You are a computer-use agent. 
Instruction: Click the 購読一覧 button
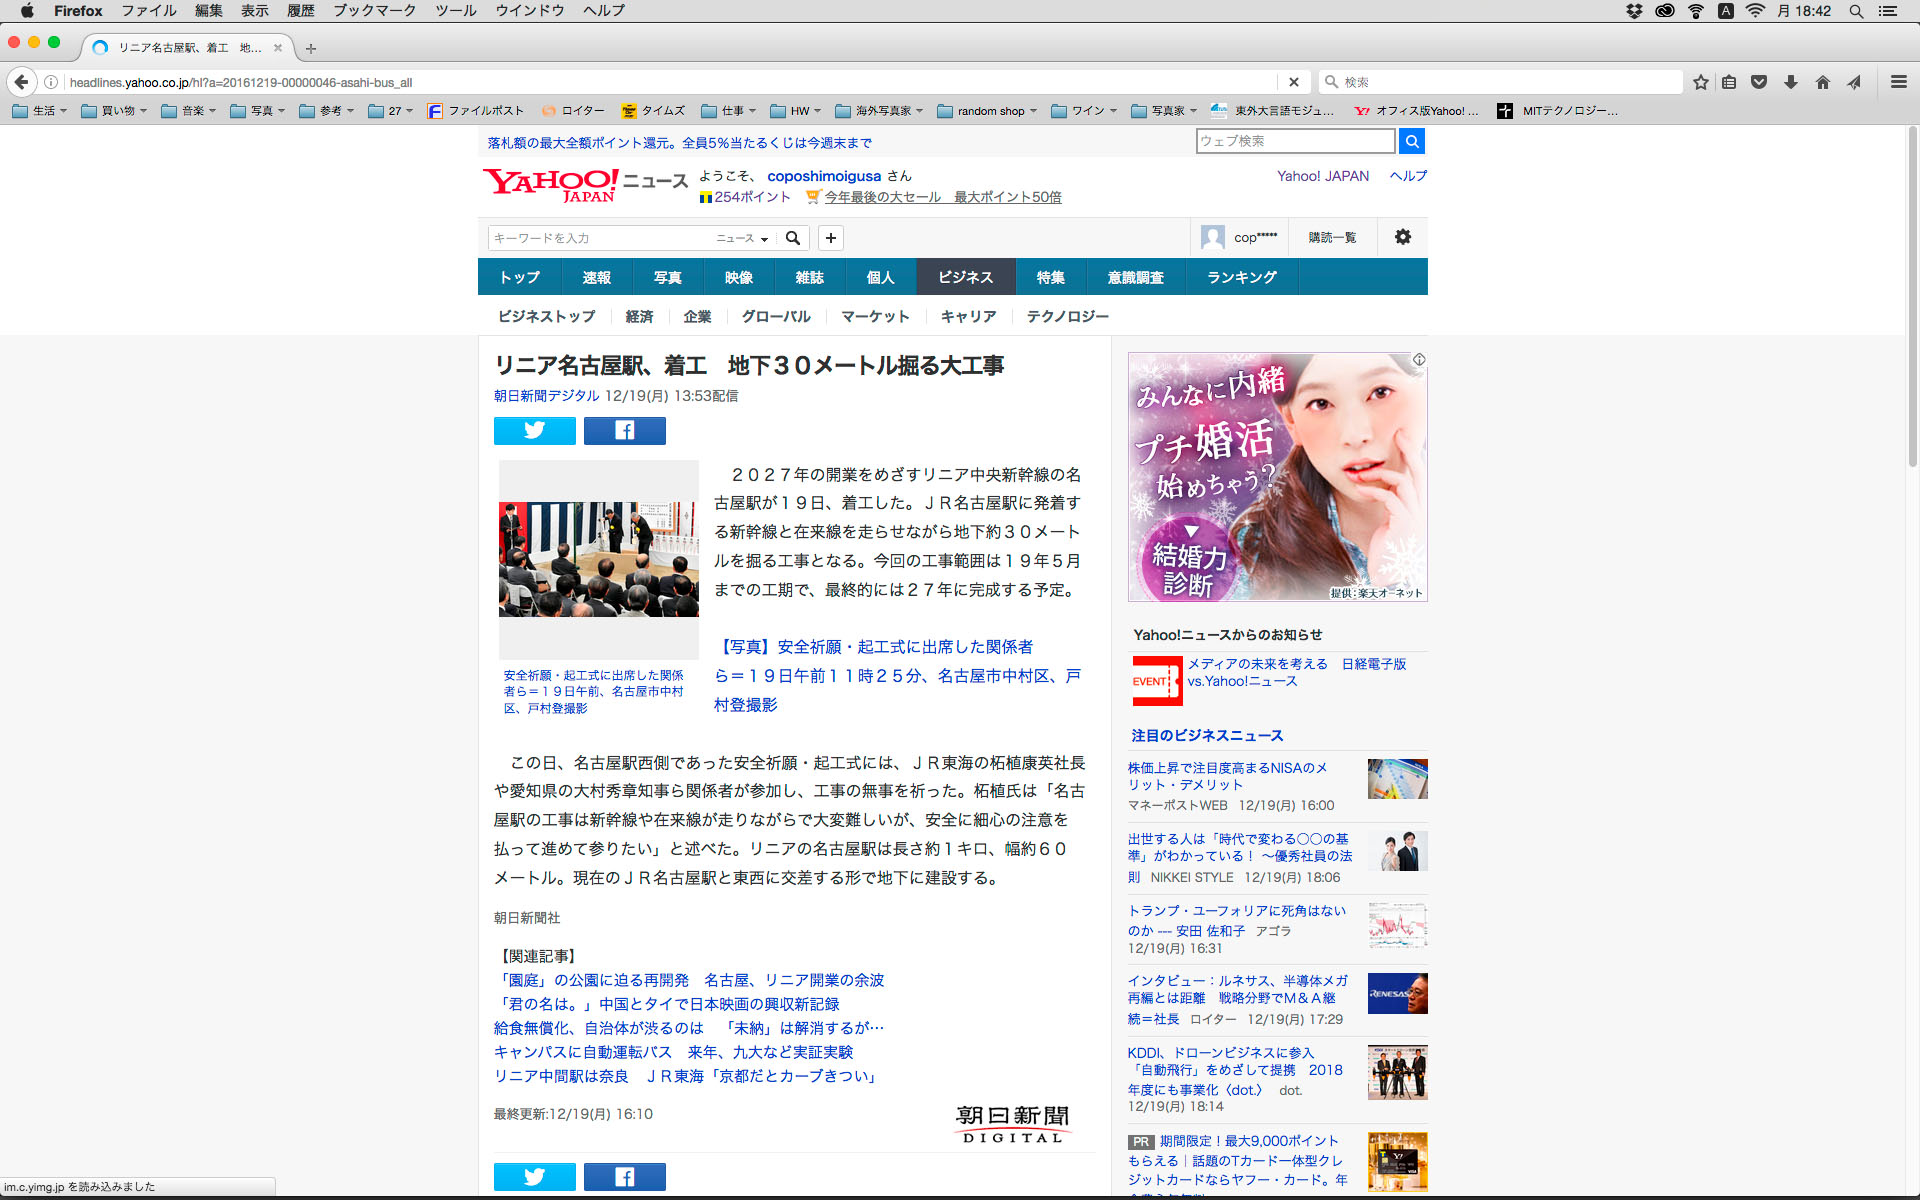click(1332, 237)
